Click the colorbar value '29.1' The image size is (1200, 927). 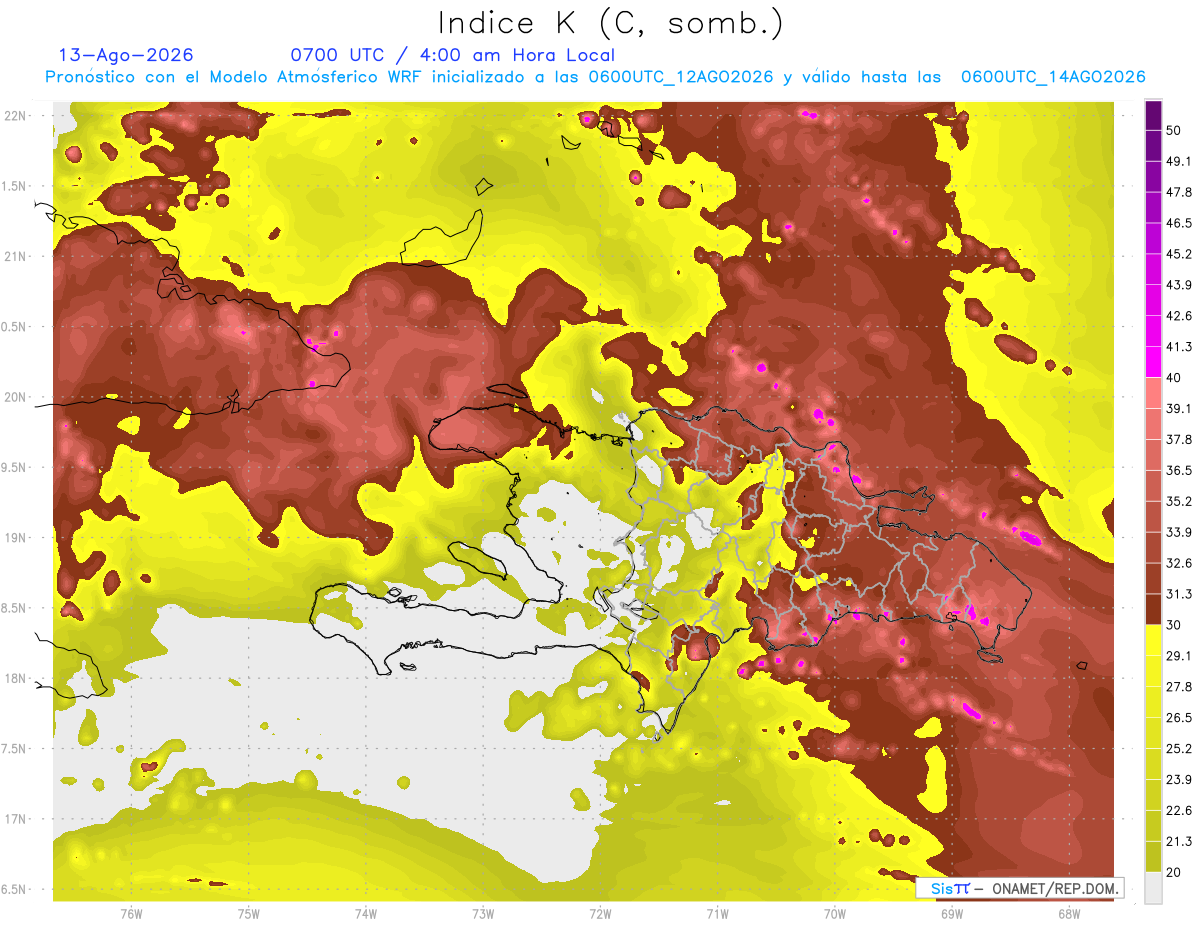pyautogui.click(x=1179, y=656)
